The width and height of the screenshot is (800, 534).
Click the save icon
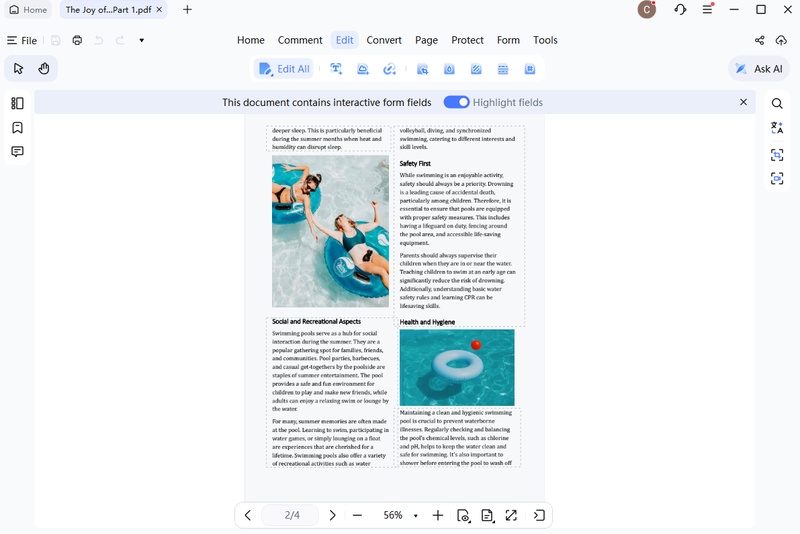pyautogui.click(x=56, y=40)
